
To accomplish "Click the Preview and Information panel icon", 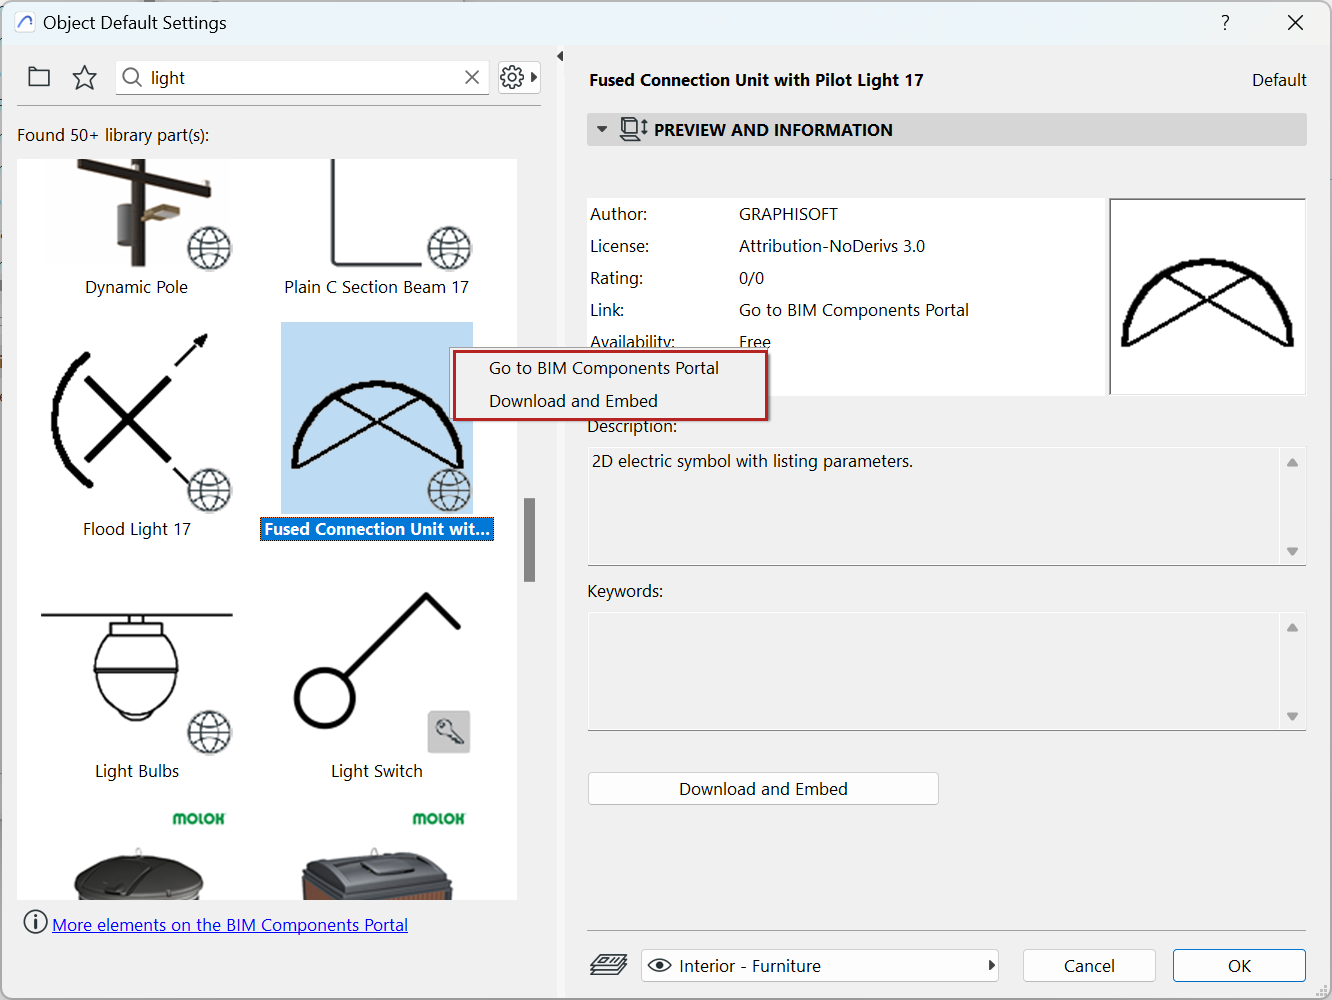I will [634, 129].
